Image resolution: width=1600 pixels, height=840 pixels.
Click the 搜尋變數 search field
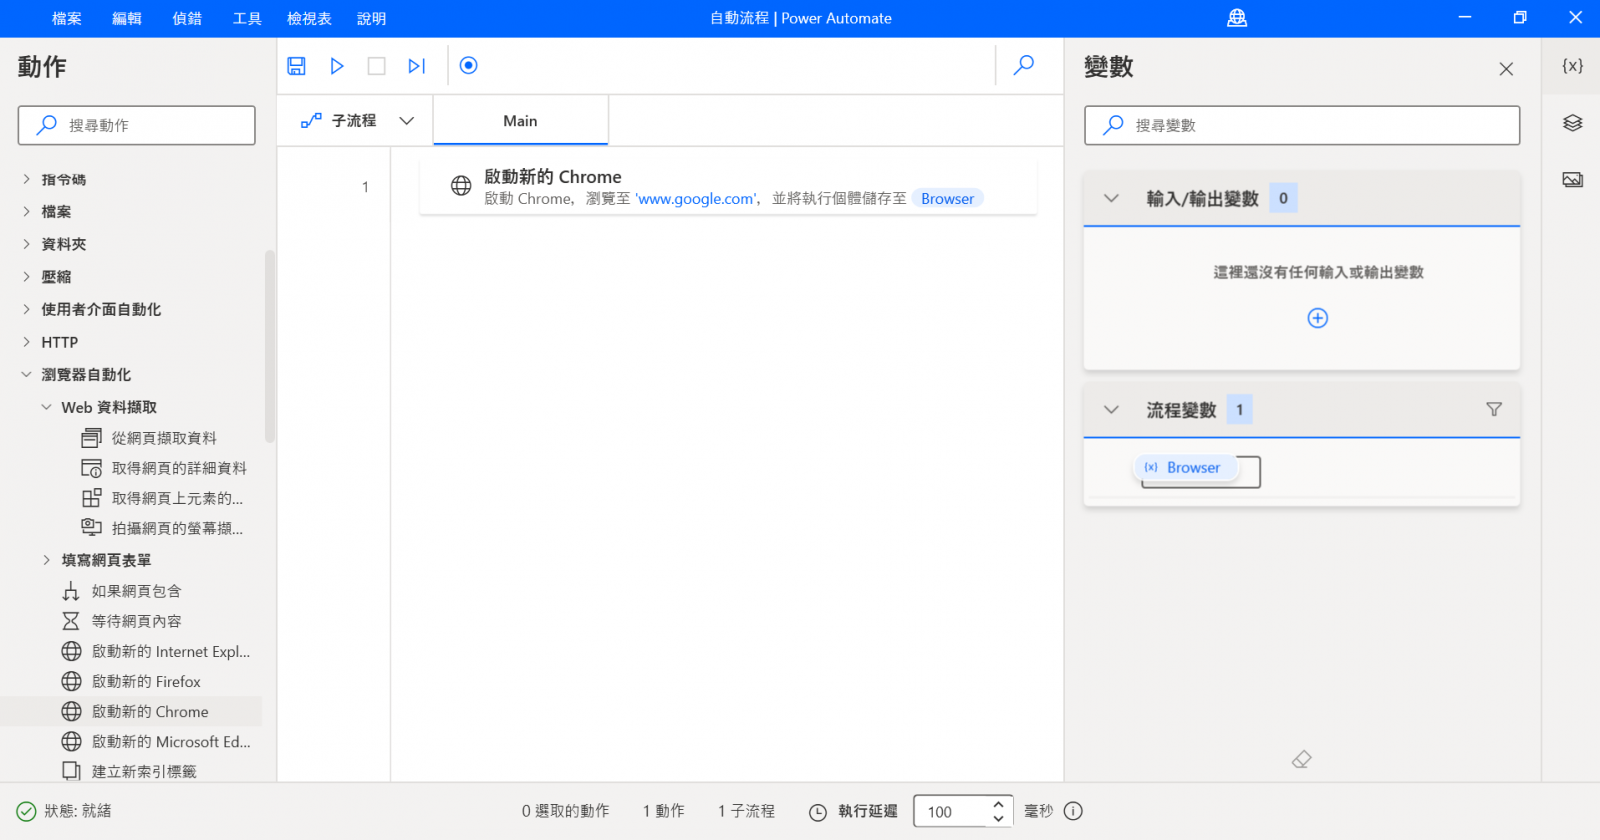pyautogui.click(x=1302, y=125)
